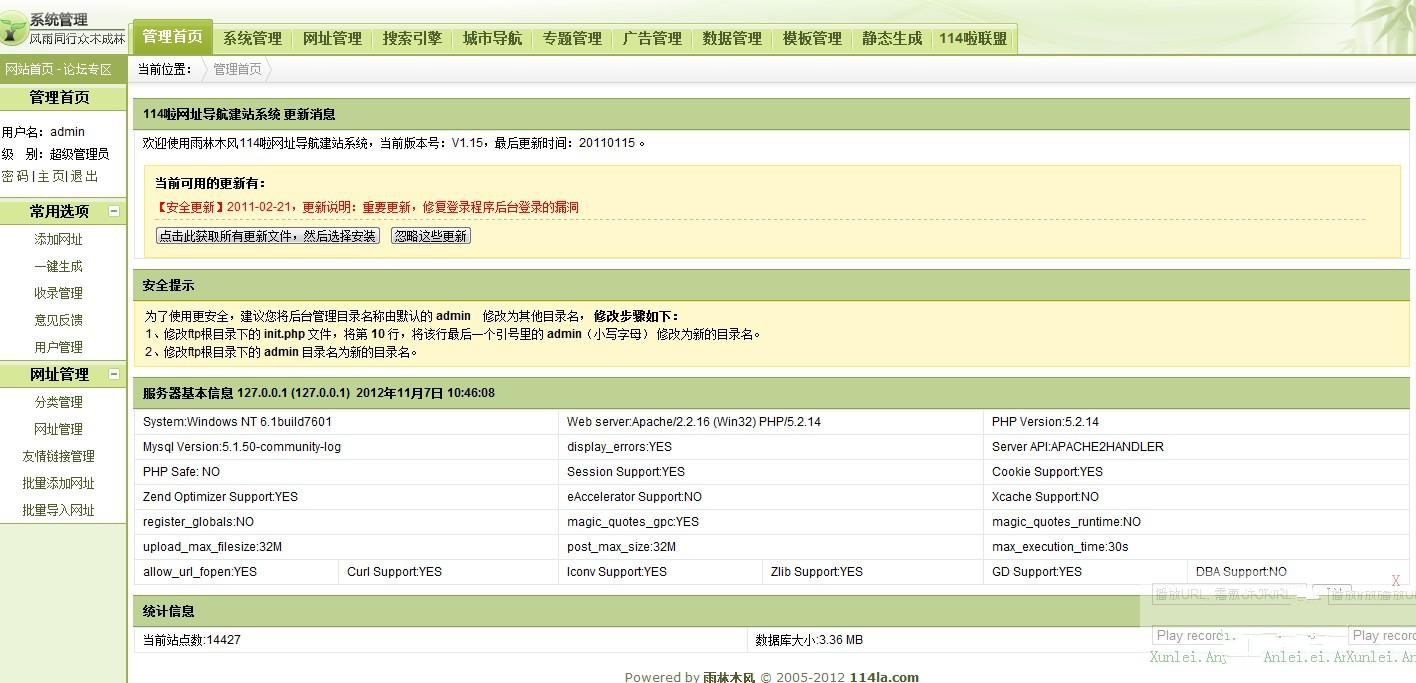Image resolution: width=1416 pixels, height=683 pixels.
Task: Open the 114啦联盟 tab
Action: [x=973, y=39]
